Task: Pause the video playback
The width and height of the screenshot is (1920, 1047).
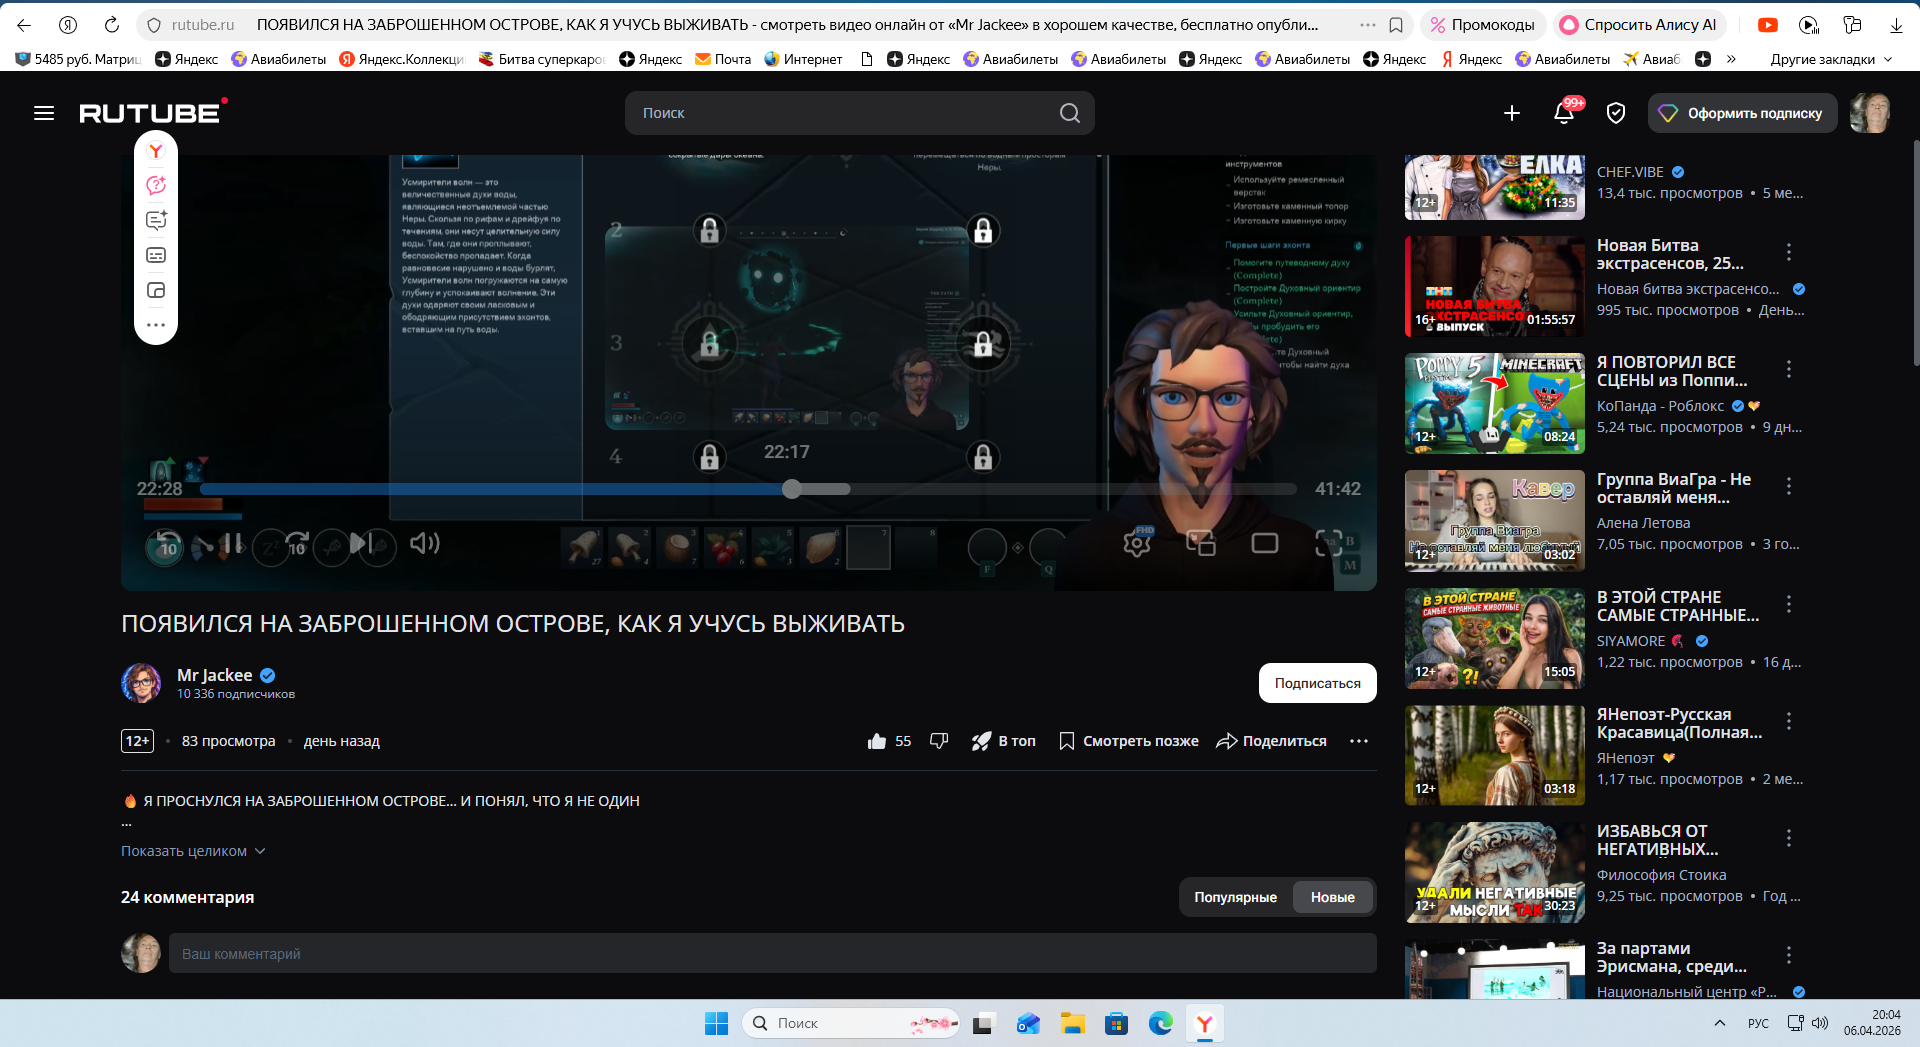Action: pyautogui.click(x=233, y=544)
